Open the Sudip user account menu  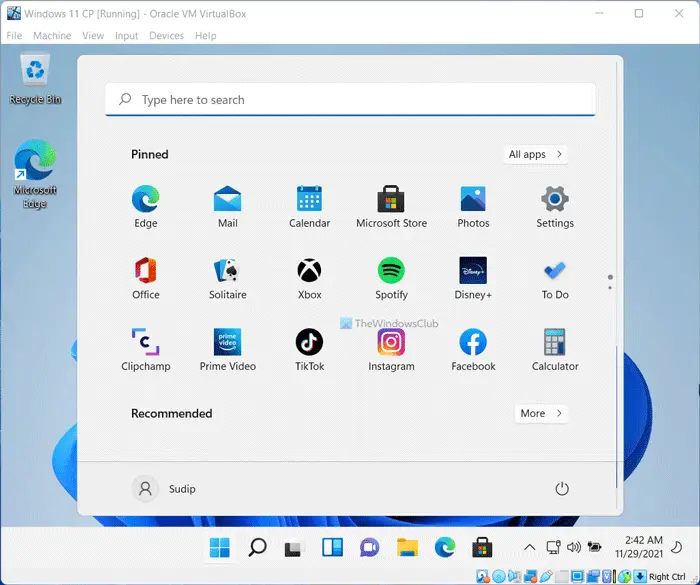pos(164,489)
